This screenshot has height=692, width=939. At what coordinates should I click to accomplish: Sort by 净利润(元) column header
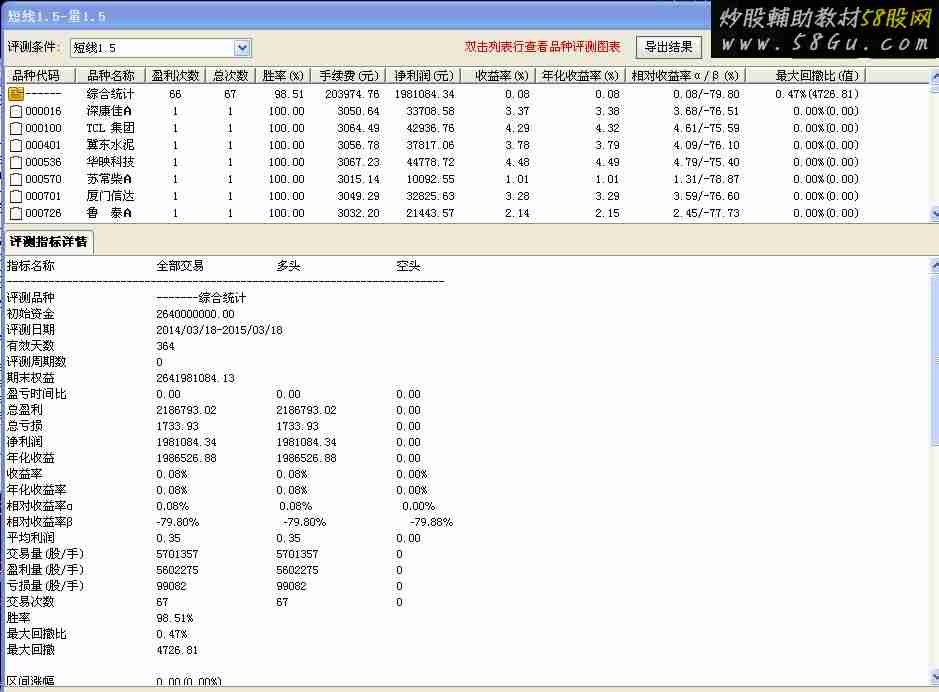pyautogui.click(x=424, y=75)
